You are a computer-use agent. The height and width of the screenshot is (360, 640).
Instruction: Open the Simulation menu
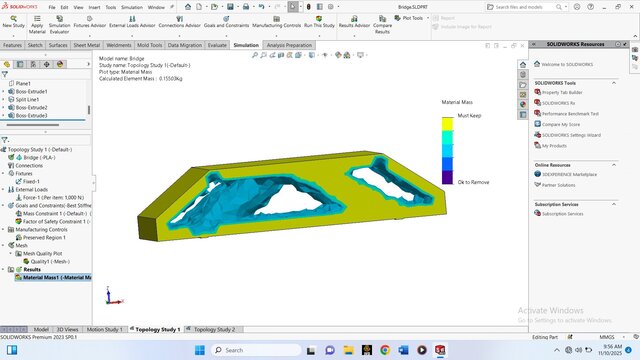click(132, 7)
